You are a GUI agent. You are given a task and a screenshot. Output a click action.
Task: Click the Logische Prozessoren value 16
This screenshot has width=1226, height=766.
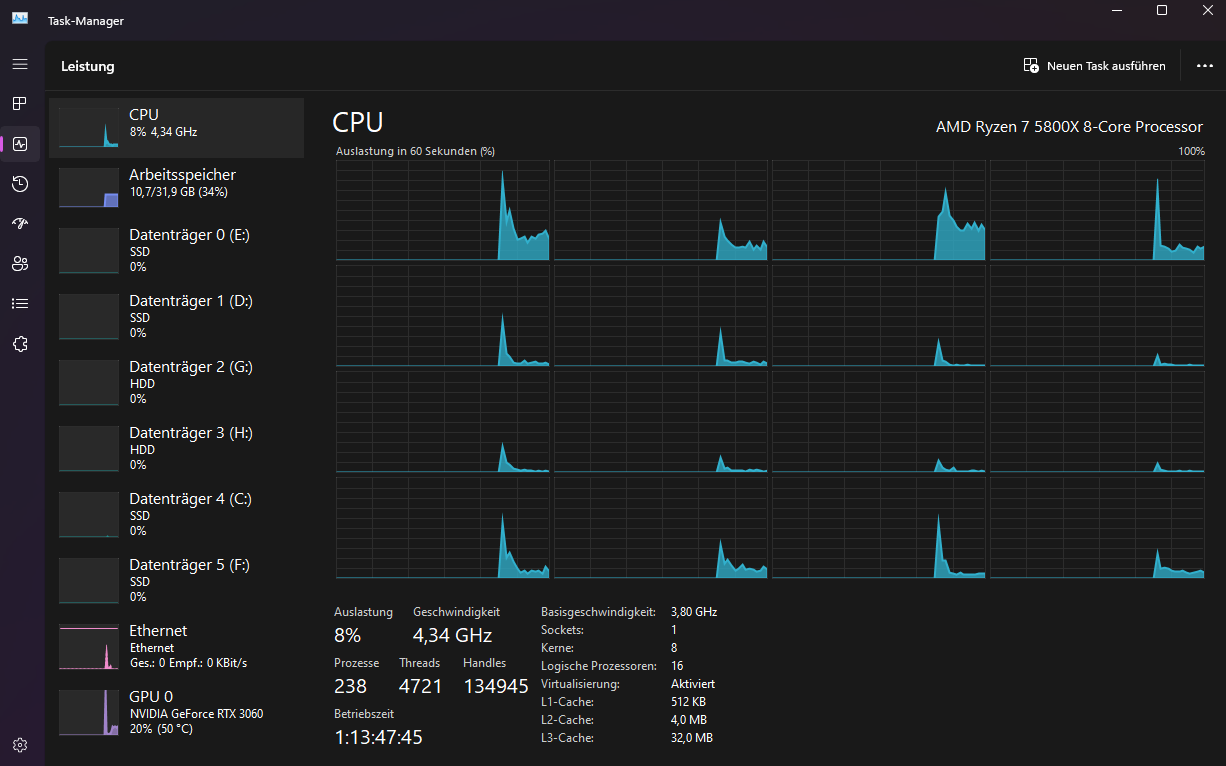pos(677,666)
